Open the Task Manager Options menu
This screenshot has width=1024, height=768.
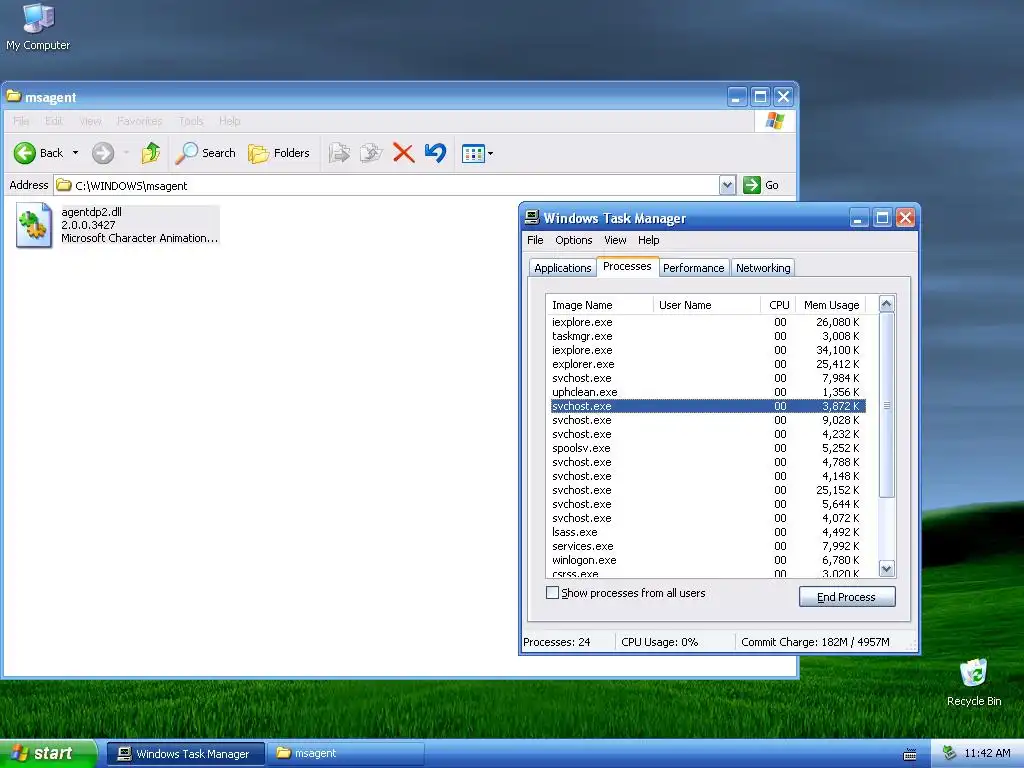point(573,240)
